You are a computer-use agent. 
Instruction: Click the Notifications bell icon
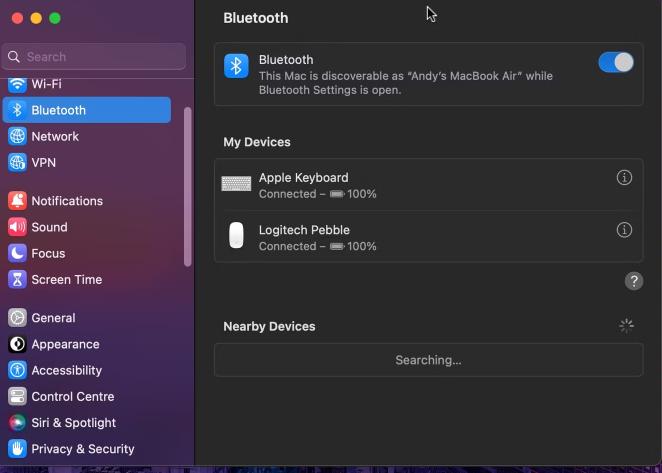coord(17,201)
